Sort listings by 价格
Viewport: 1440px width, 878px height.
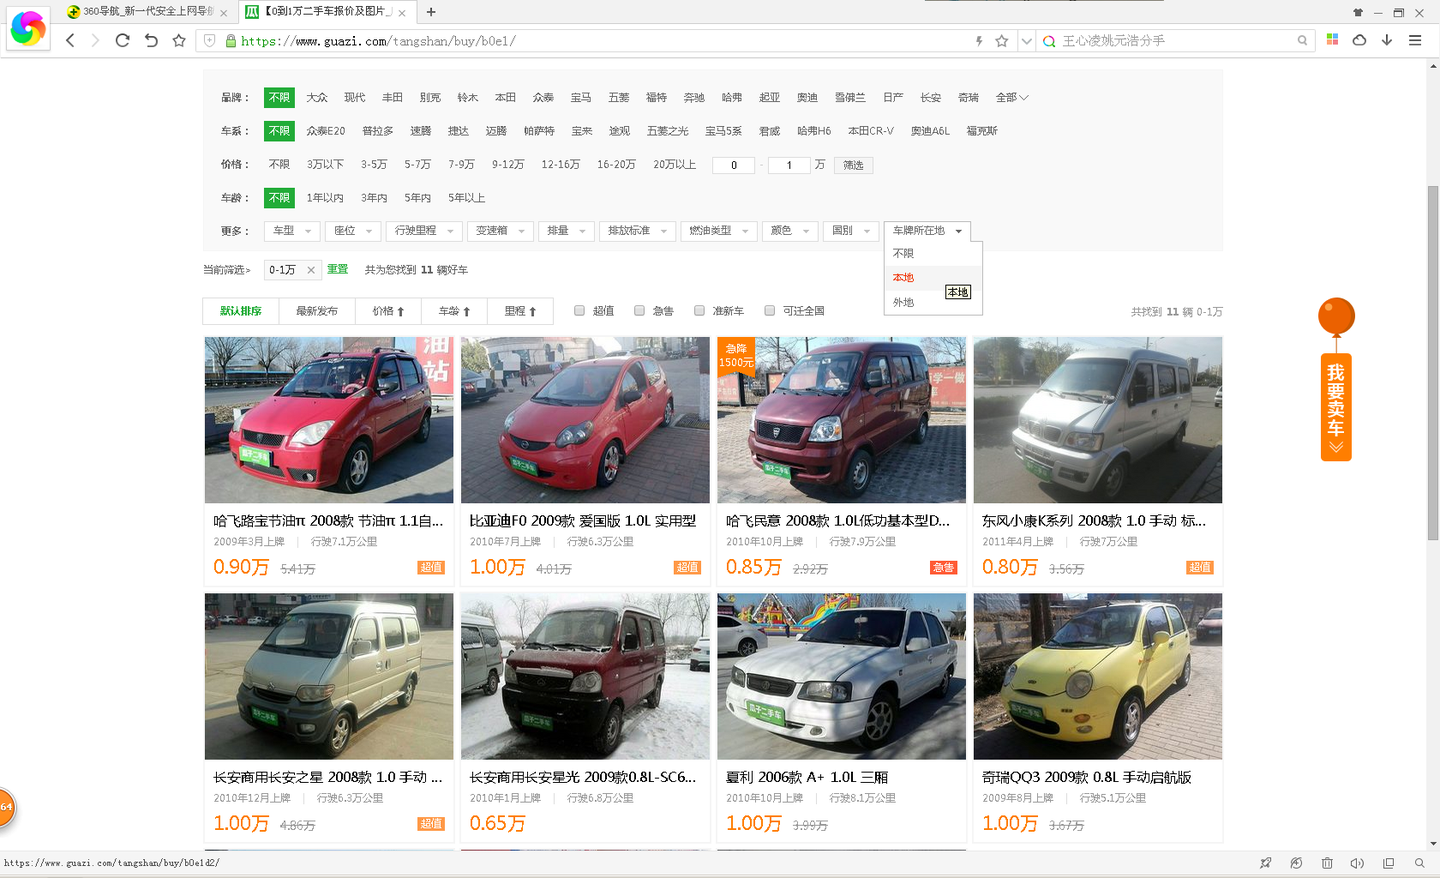pyautogui.click(x=388, y=311)
